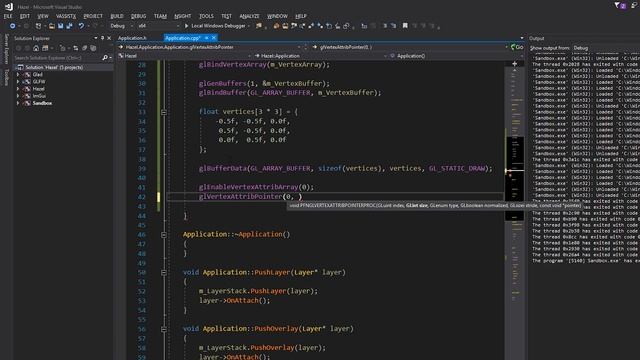This screenshot has width=640, height=360.
Task: Toggle a bookmark with the bookmark icon
Action: 405,26
